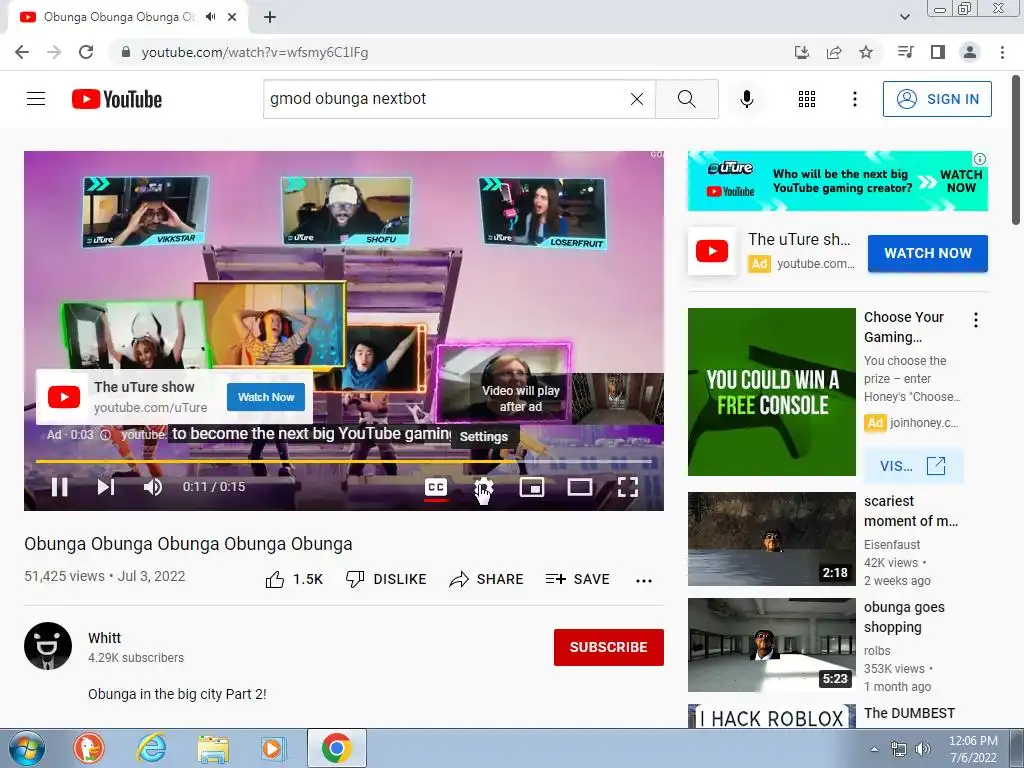Open obunga goes shopping video title
1024x768 pixels.
pyautogui.click(x=904, y=617)
